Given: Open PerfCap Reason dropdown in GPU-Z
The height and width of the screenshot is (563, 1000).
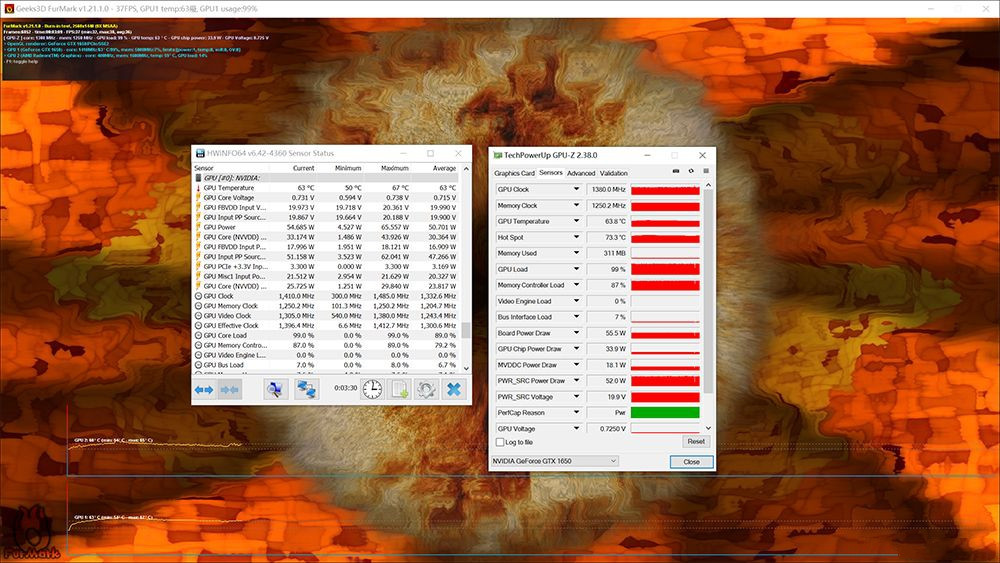Looking at the screenshot, I should click(x=576, y=413).
